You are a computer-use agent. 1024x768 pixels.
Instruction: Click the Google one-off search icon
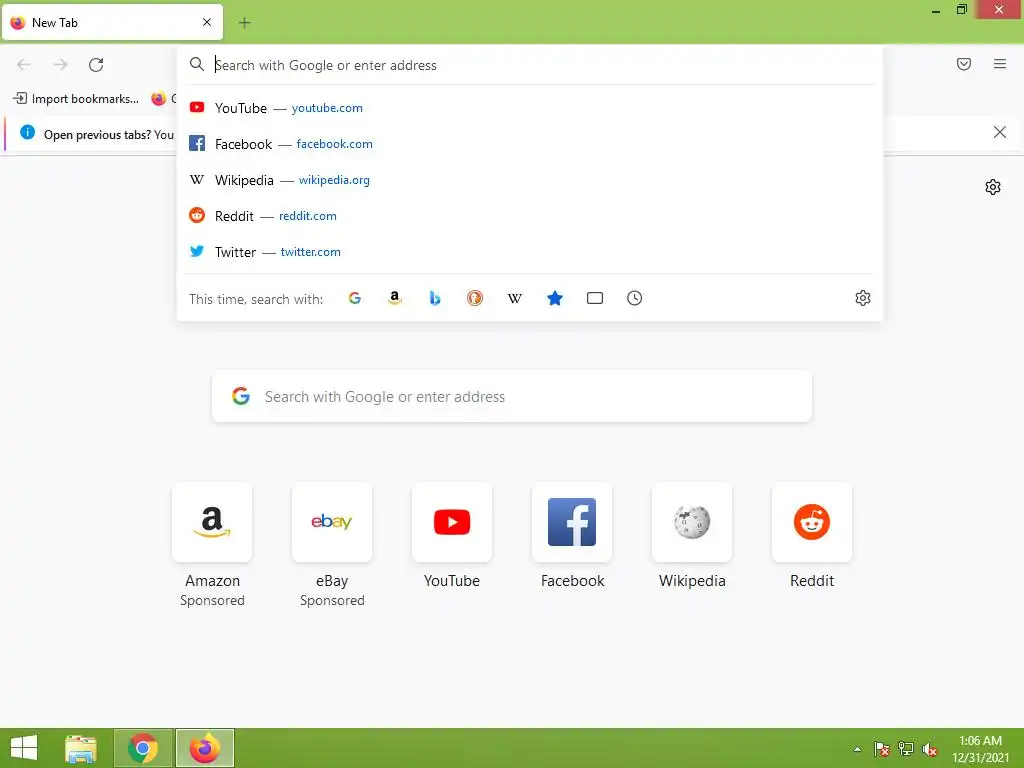[355, 298]
